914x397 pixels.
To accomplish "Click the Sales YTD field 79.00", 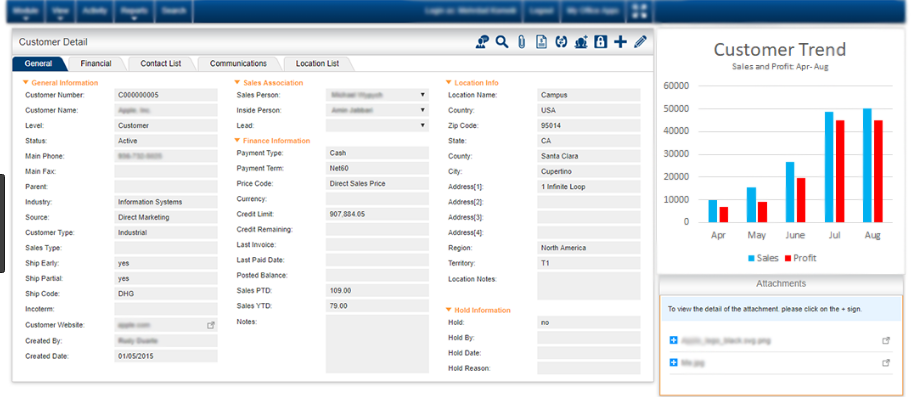I will 377,305.
